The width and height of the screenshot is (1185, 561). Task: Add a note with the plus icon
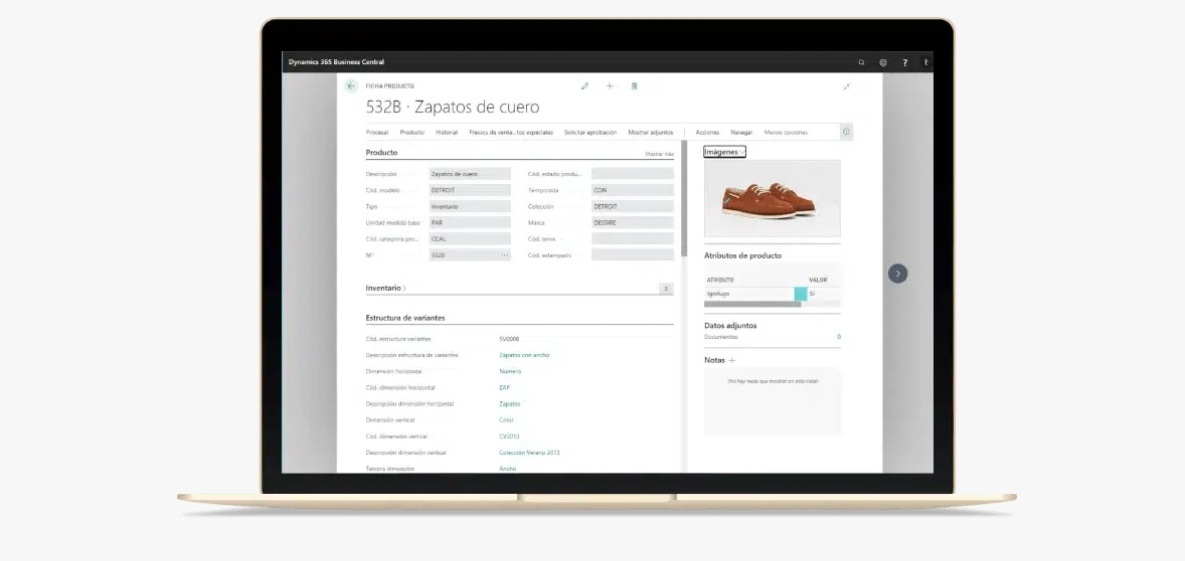[732, 361]
